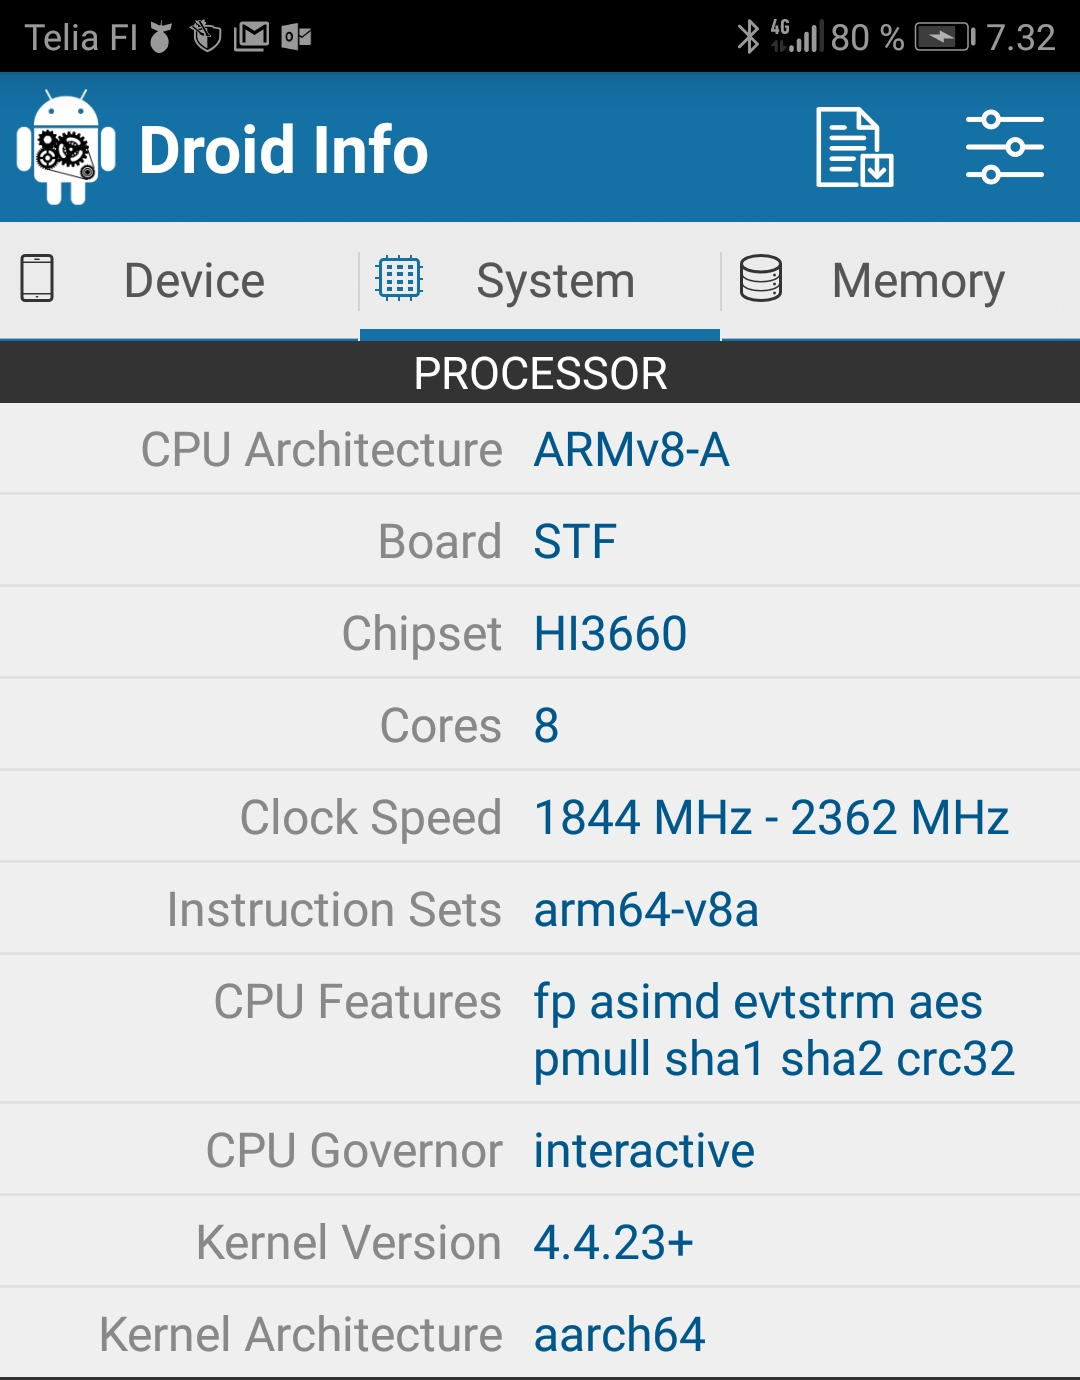
Task: Click the HI3660 chipset value
Action: tap(610, 633)
